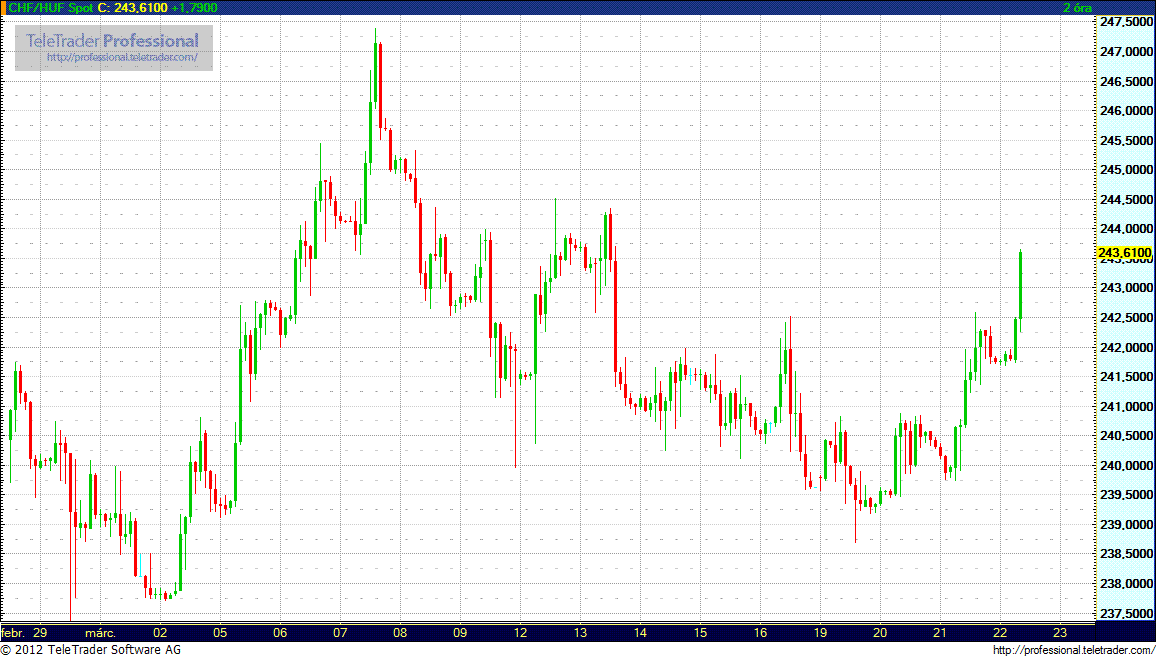The height and width of the screenshot is (659, 1156).
Task: Click the "febr." month label on time axis
Action: 13,633
